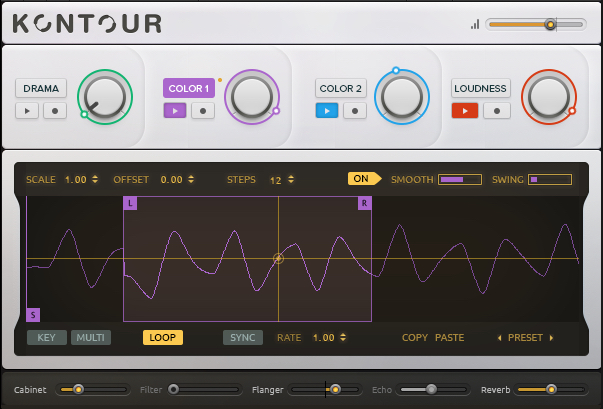Viewport: 603px width, 409px height.
Task: Click the COLOR 2 record button
Action: pos(355,111)
